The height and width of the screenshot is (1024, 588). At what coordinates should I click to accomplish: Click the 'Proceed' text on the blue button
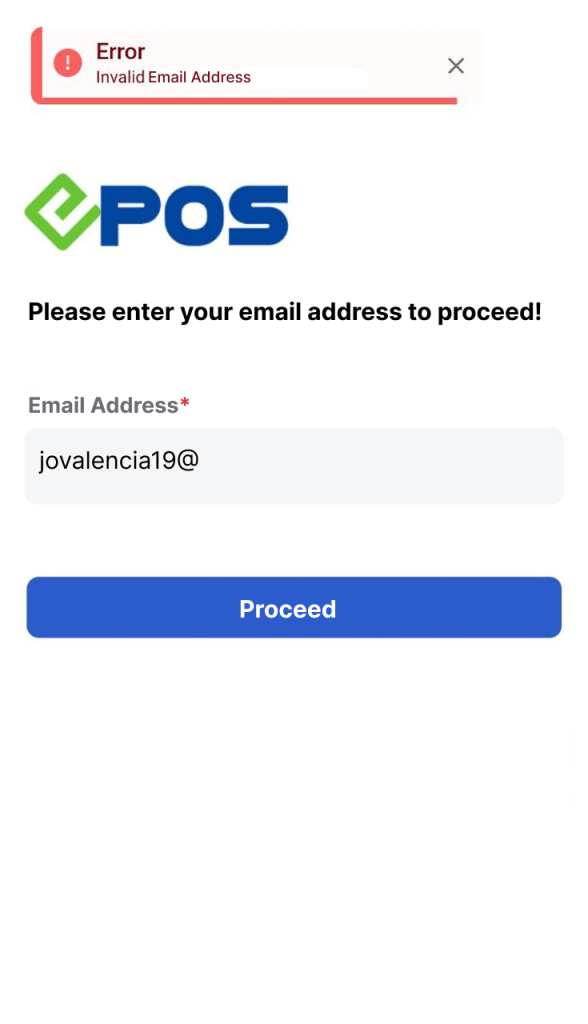coord(287,609)
